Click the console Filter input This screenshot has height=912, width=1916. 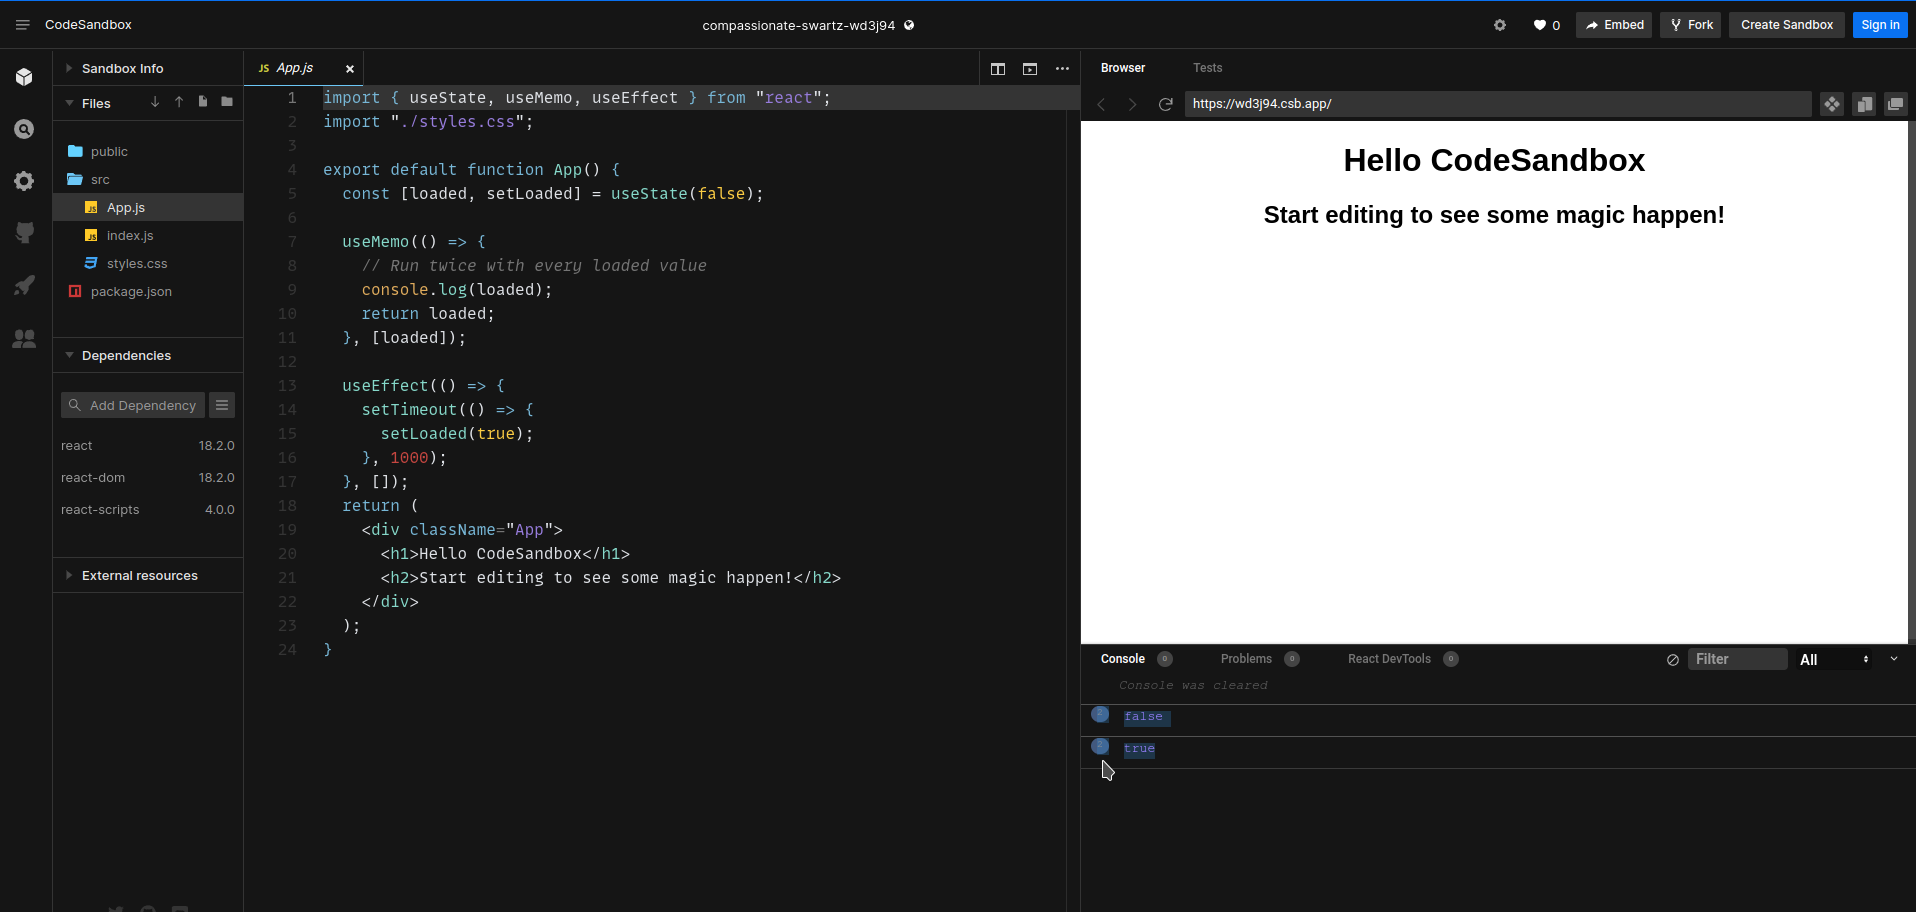pyautogui.click(x=1738, y=659)
